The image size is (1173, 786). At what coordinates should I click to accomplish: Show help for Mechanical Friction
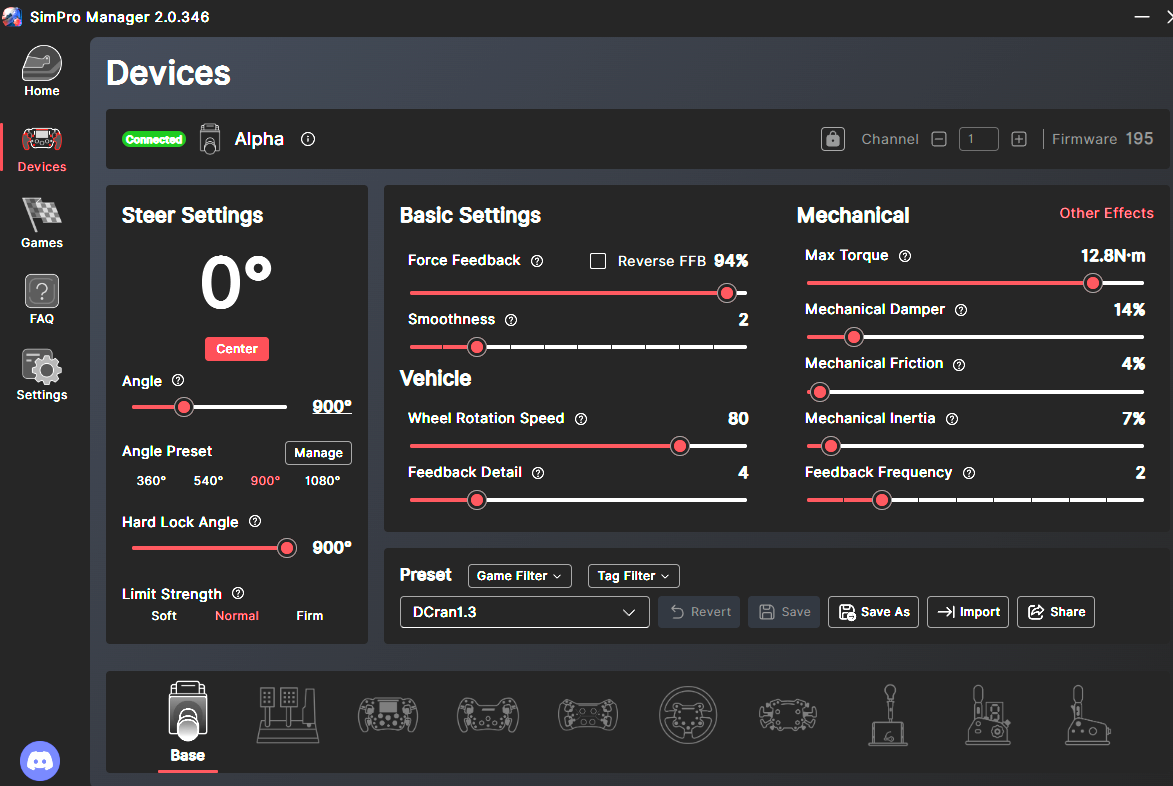[x=958, y=364]
